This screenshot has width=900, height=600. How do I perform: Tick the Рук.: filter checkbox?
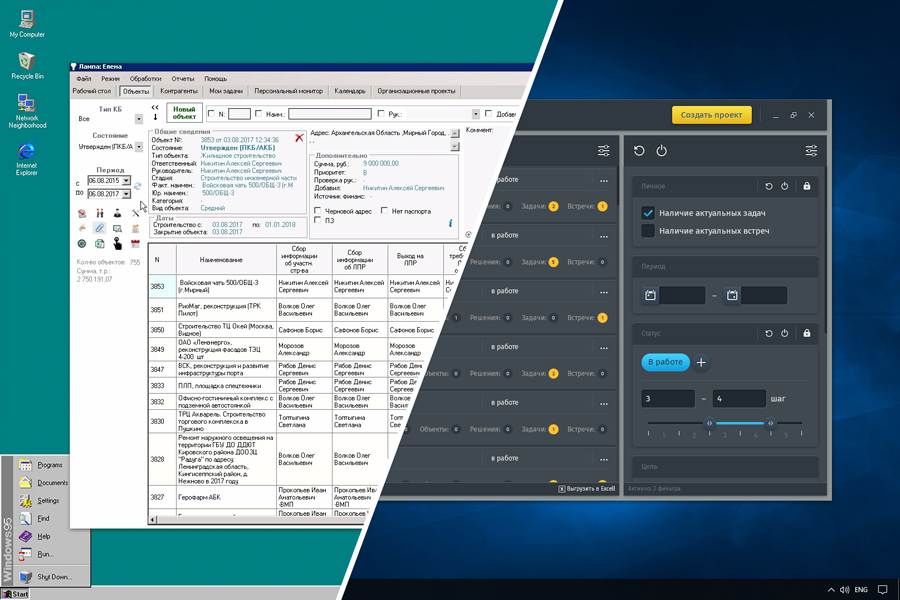(x=381, y=114)
